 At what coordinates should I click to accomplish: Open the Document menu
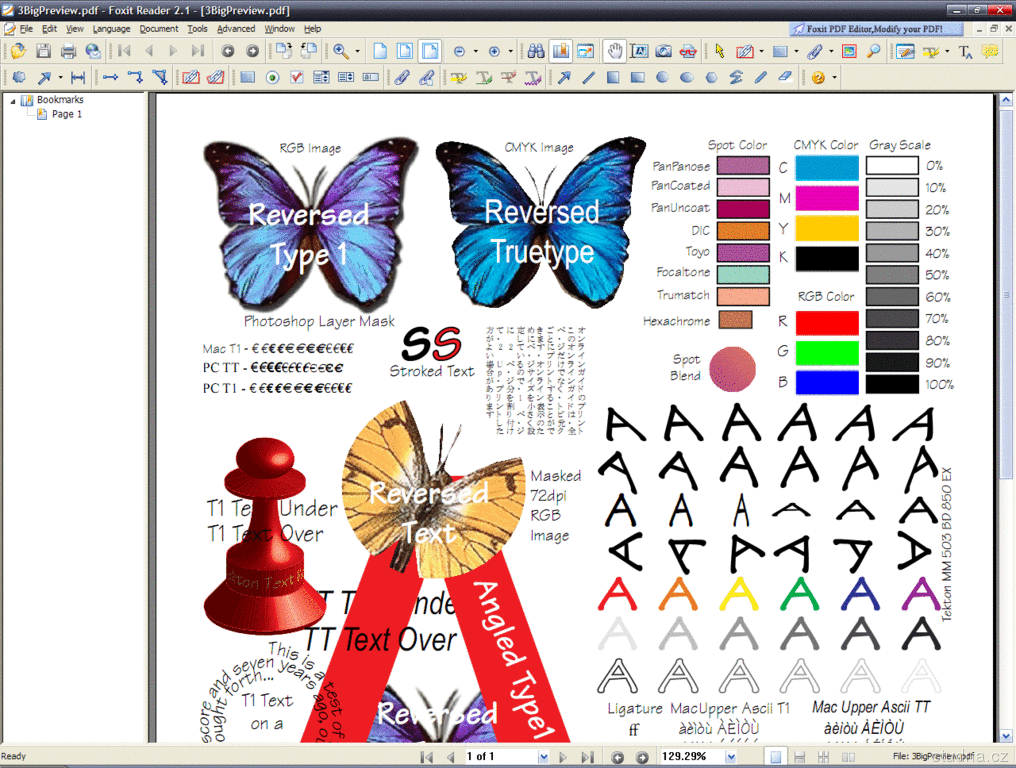tap(158, 29)
